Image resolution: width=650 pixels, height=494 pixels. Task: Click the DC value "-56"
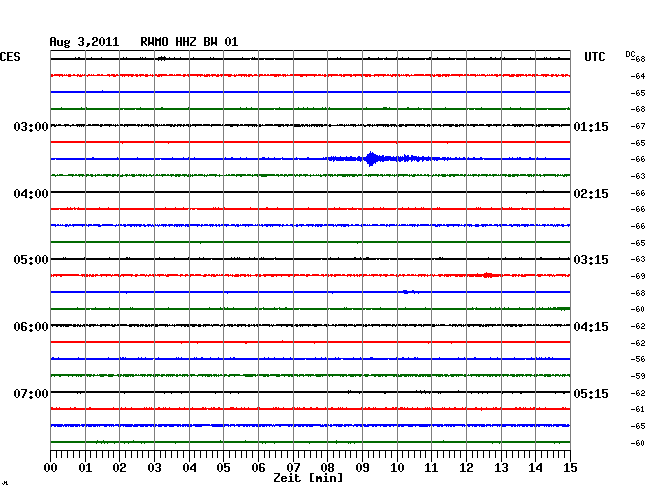(x=638, y=359)
